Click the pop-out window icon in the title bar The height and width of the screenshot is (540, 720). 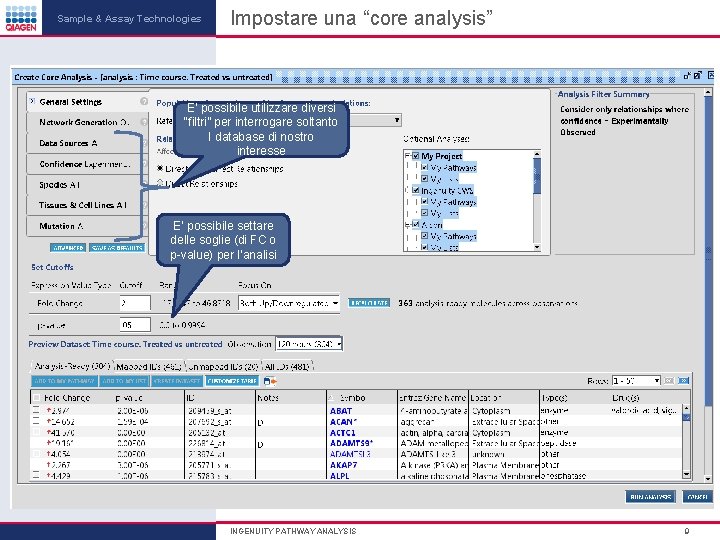click(x=698, y=75)
